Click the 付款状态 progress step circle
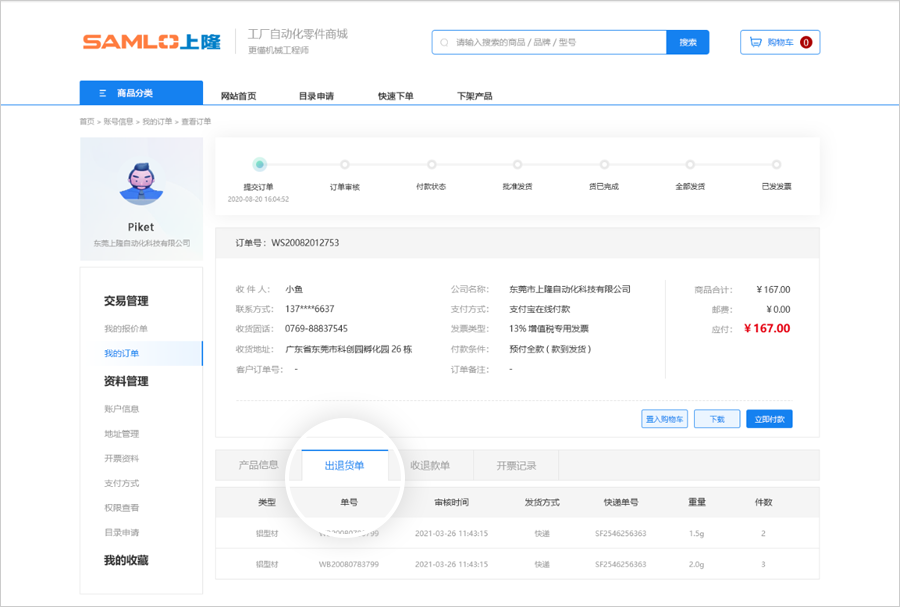 [431, 164]
